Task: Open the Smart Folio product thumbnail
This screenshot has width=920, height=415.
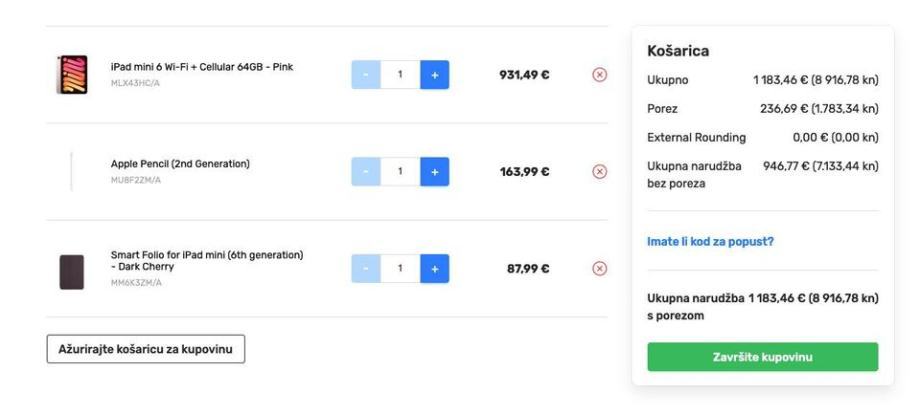Action: tap(72, 270)
